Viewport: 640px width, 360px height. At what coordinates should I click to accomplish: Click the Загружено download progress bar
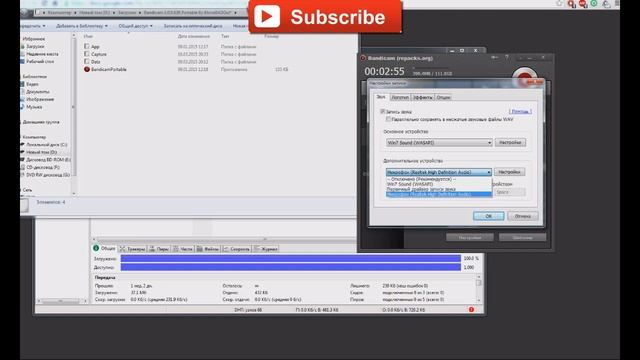click(291, 258)
